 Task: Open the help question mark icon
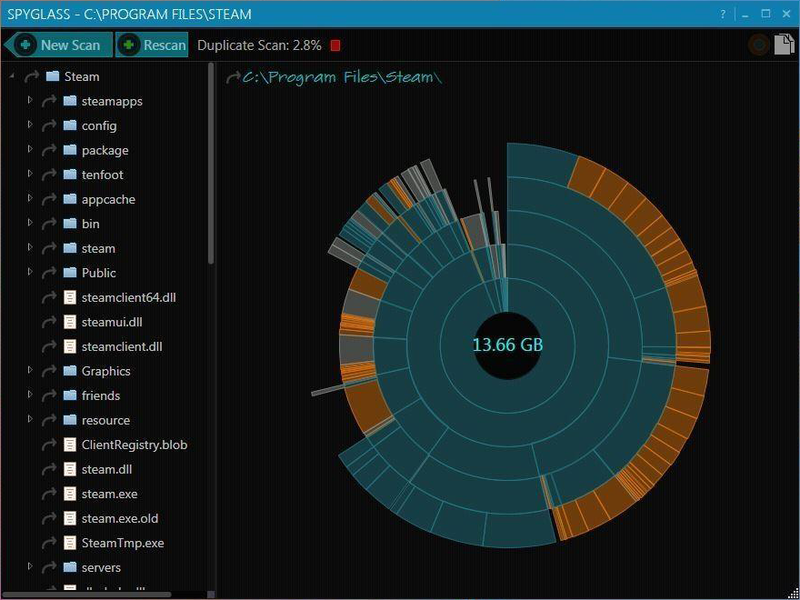(x=723, y=14)
